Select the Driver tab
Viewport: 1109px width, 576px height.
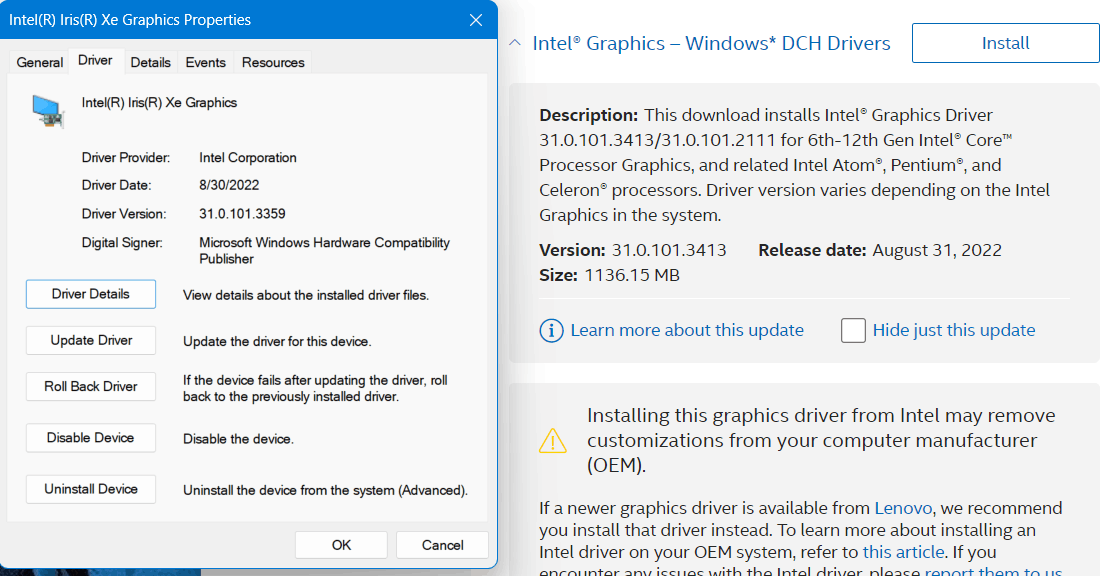(96, 61)
